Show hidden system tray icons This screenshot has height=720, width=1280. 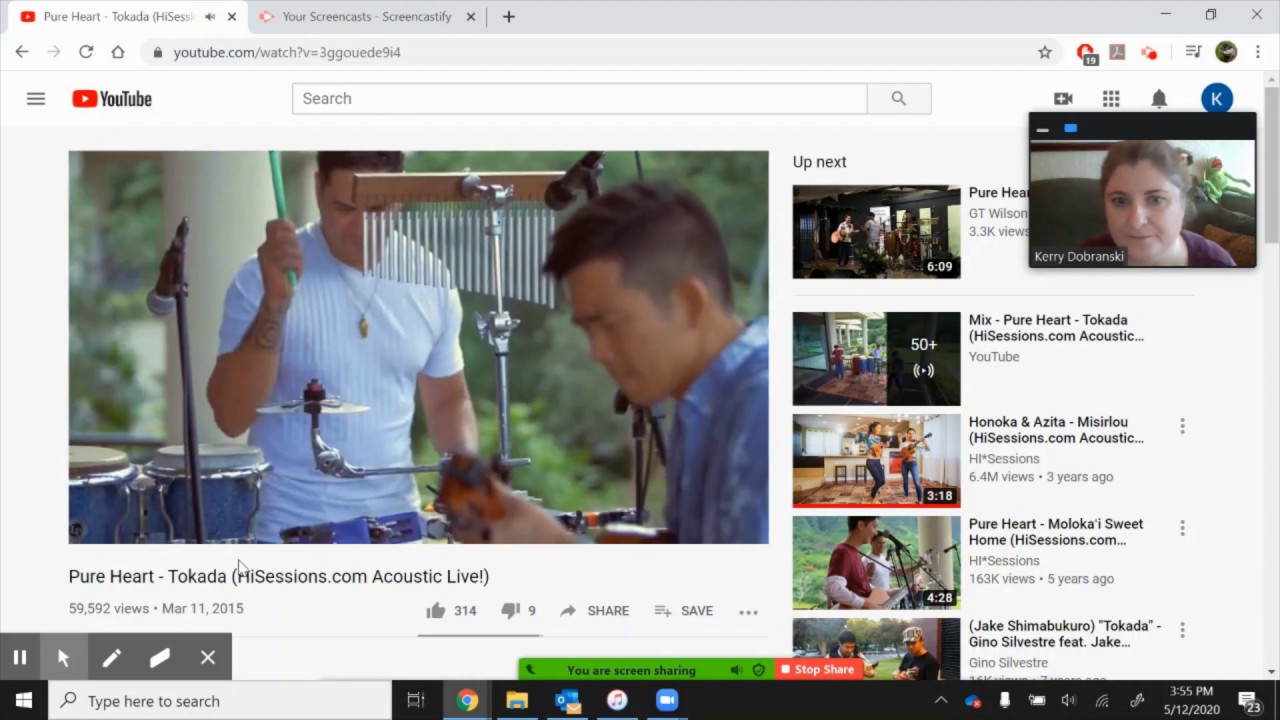click(940, 701)
